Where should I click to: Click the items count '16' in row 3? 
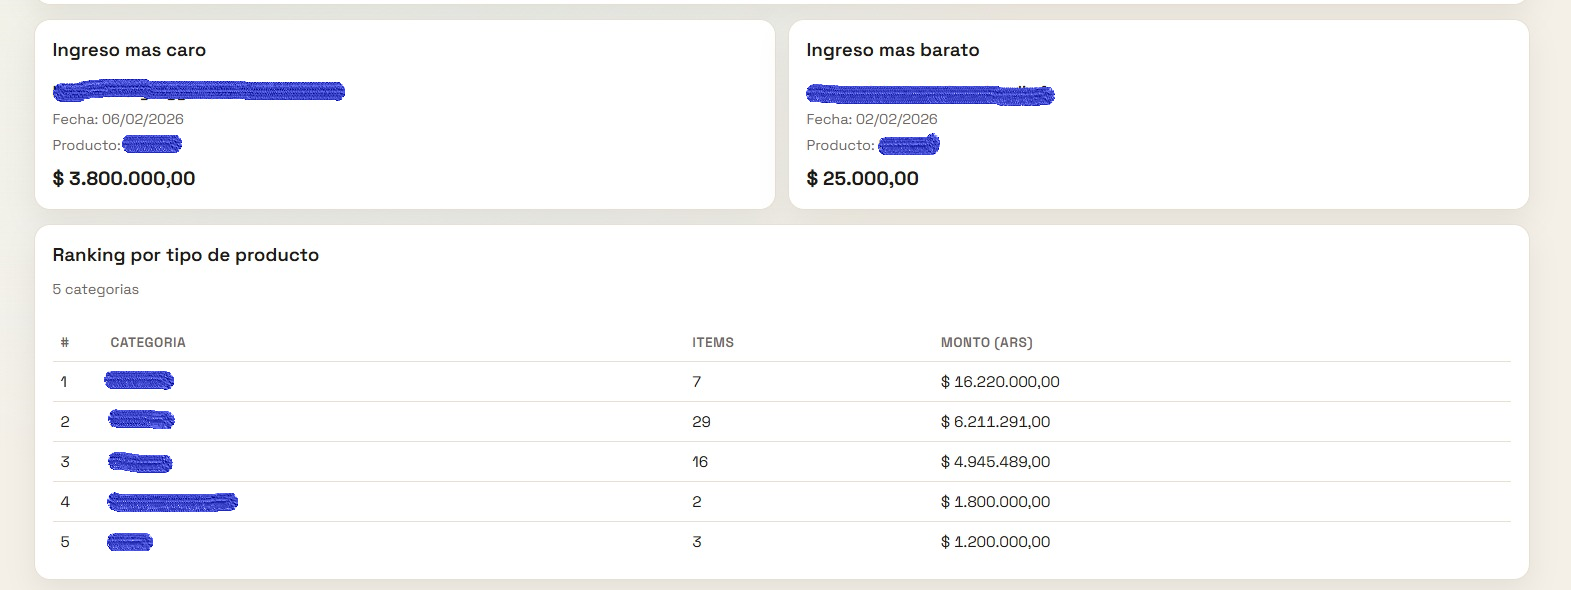point(699,461)
